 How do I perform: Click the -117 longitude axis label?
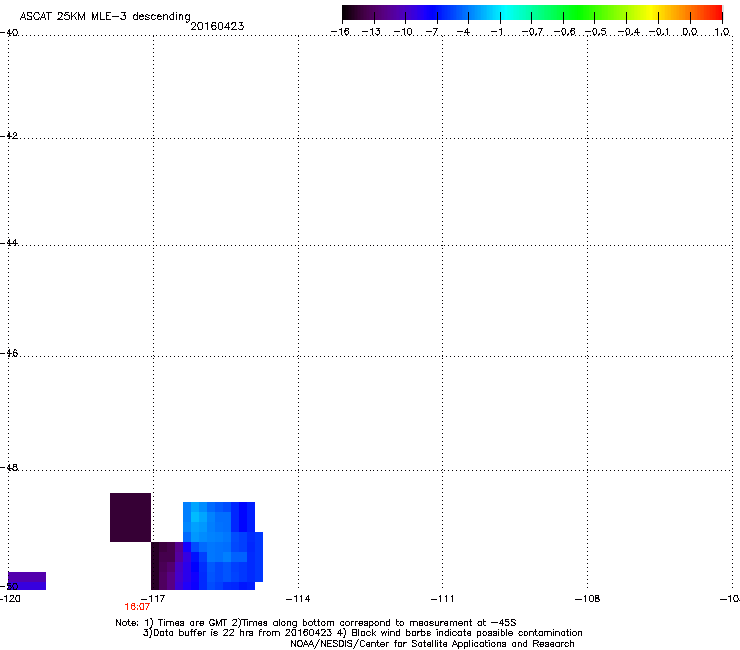pyautogui.click(x=153, y=599)
